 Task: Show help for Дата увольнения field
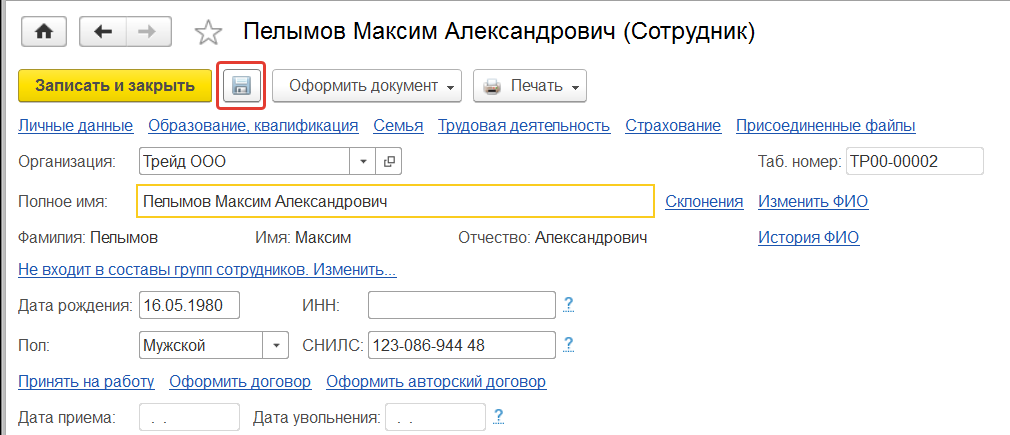pyautogui.click(x=498, y=415)
